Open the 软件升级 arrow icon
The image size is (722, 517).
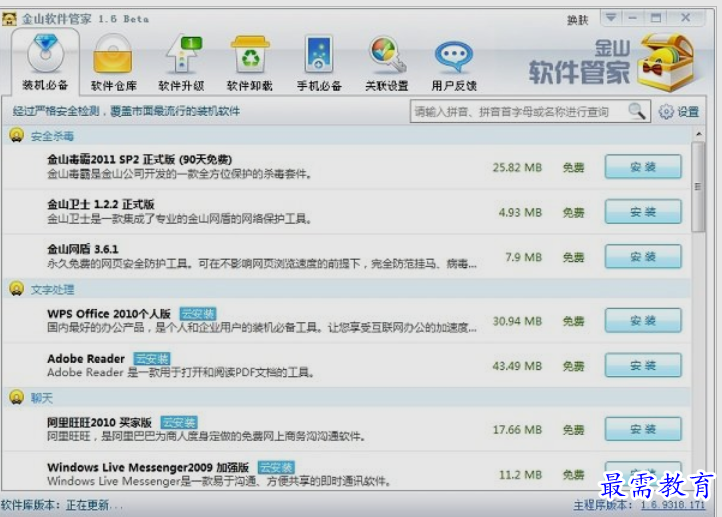click(184, 54)
